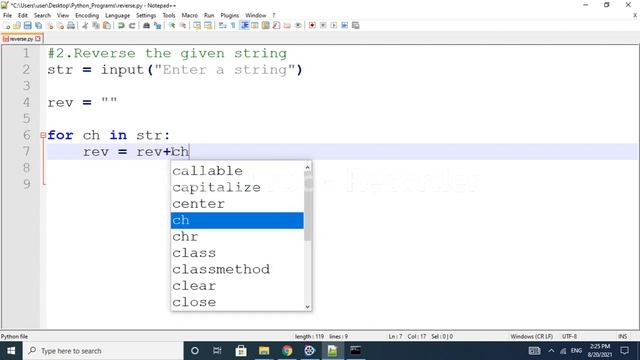This screenshot has height=360, width=640.
Task: Print the document toolbar icon
Action: click(x=71, y=25)
